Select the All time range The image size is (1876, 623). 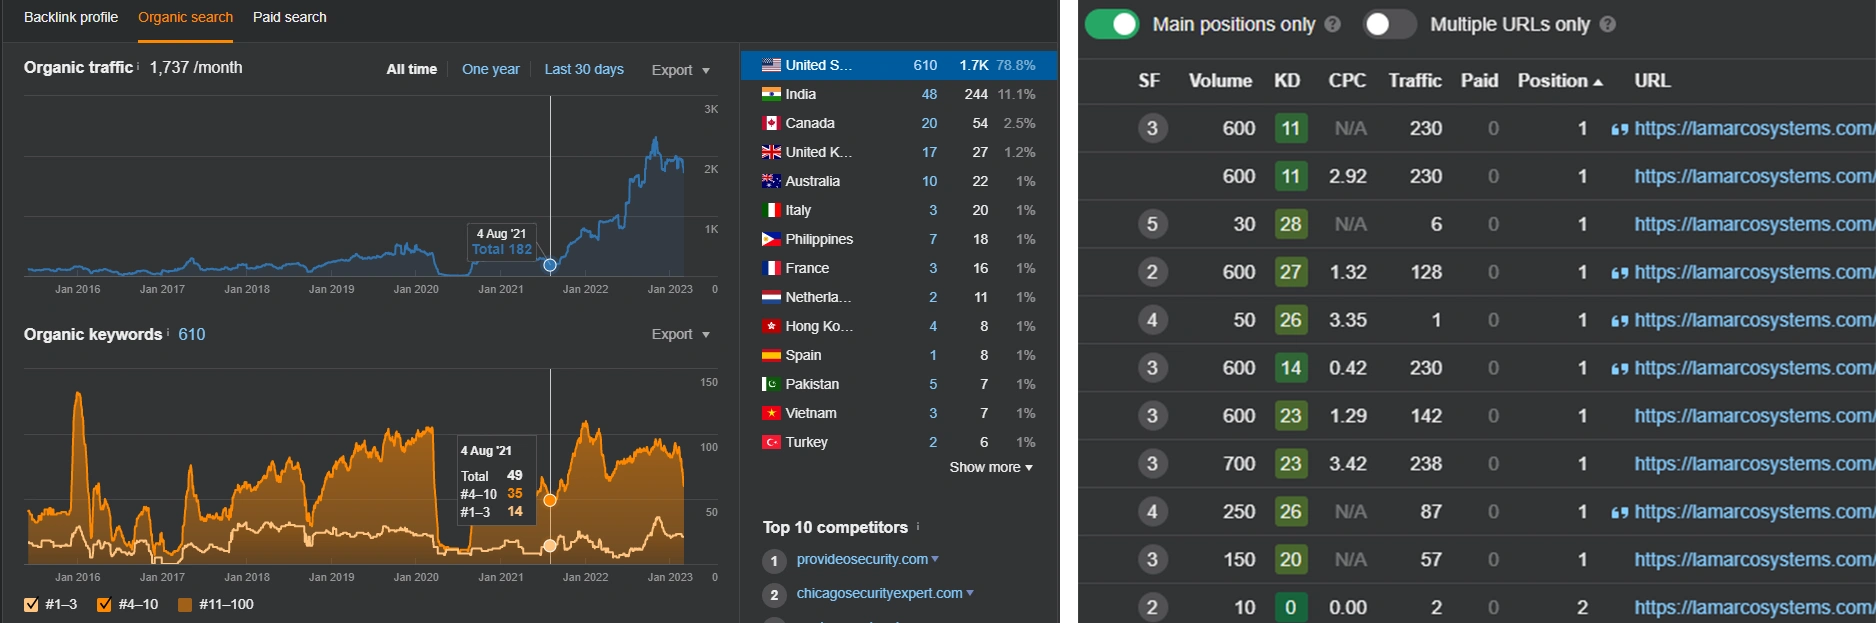412,69
